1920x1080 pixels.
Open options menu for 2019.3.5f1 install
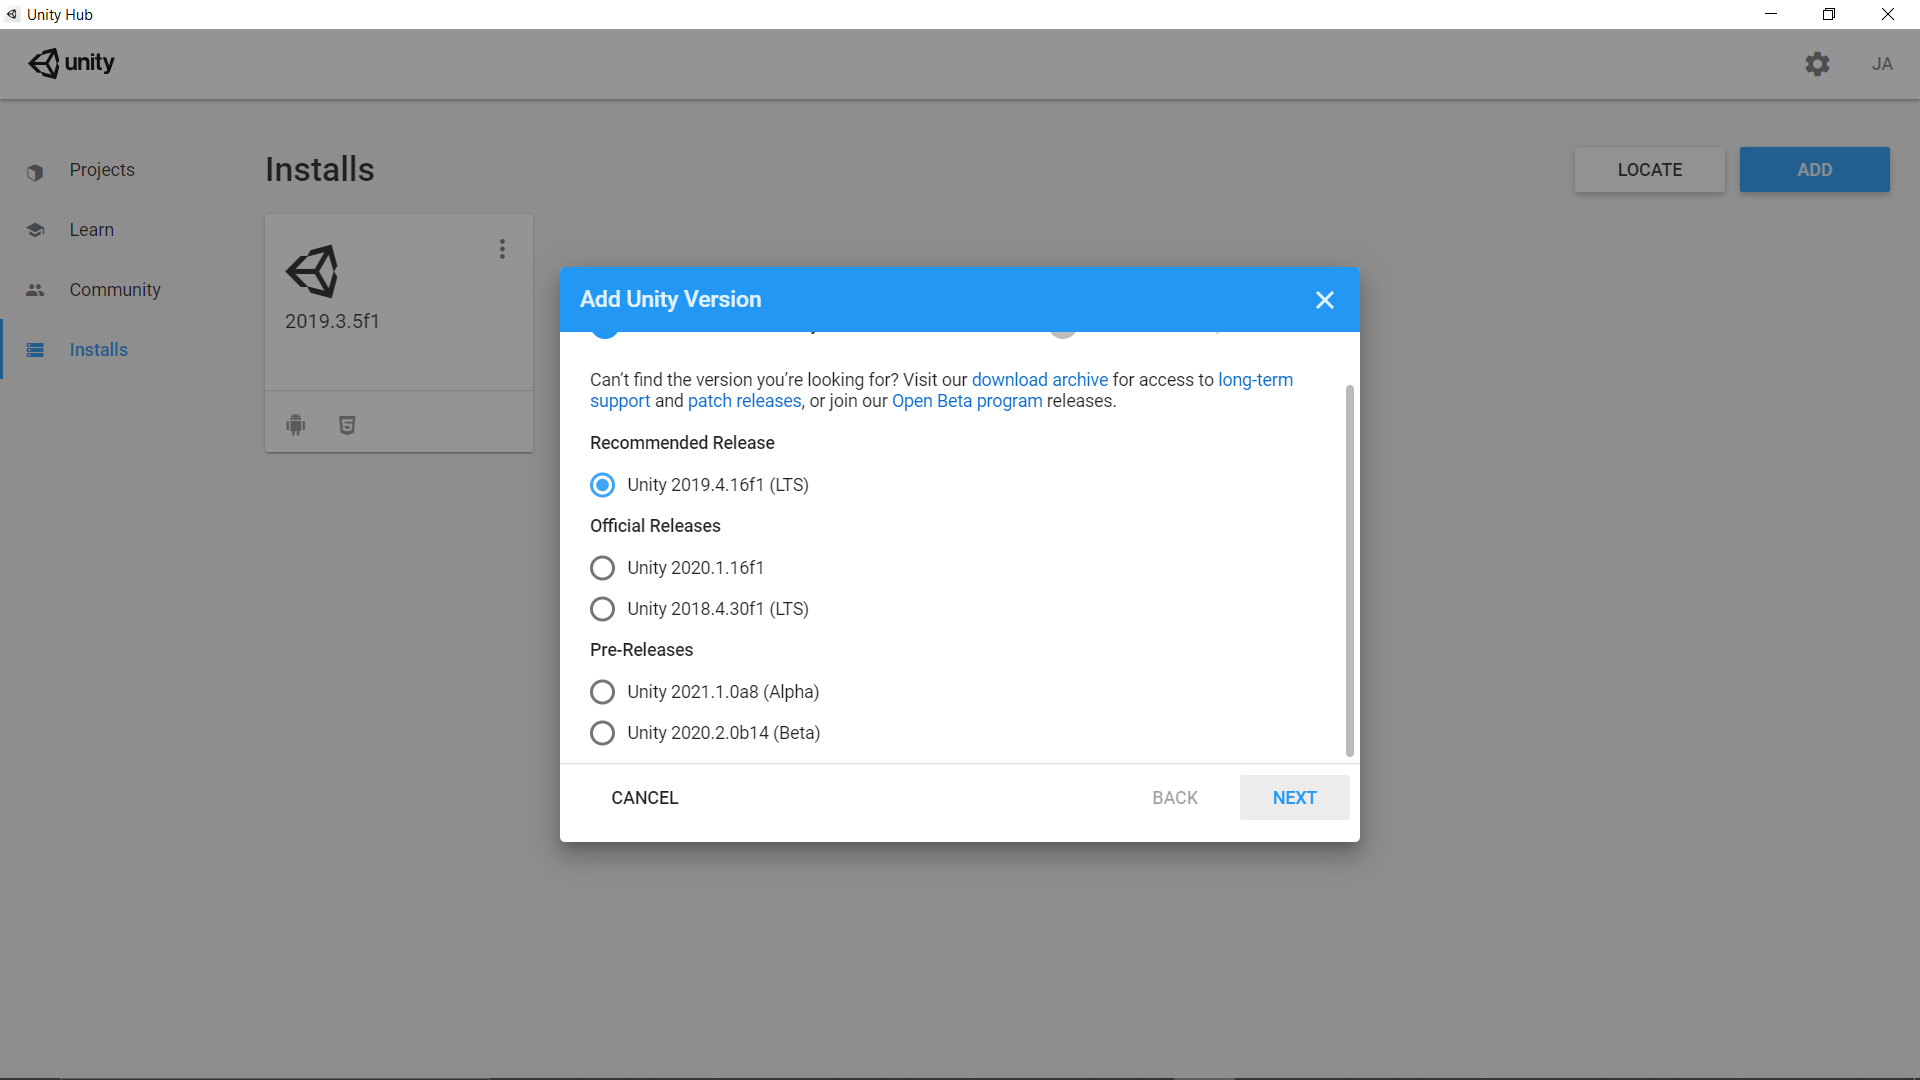[502, 249]
